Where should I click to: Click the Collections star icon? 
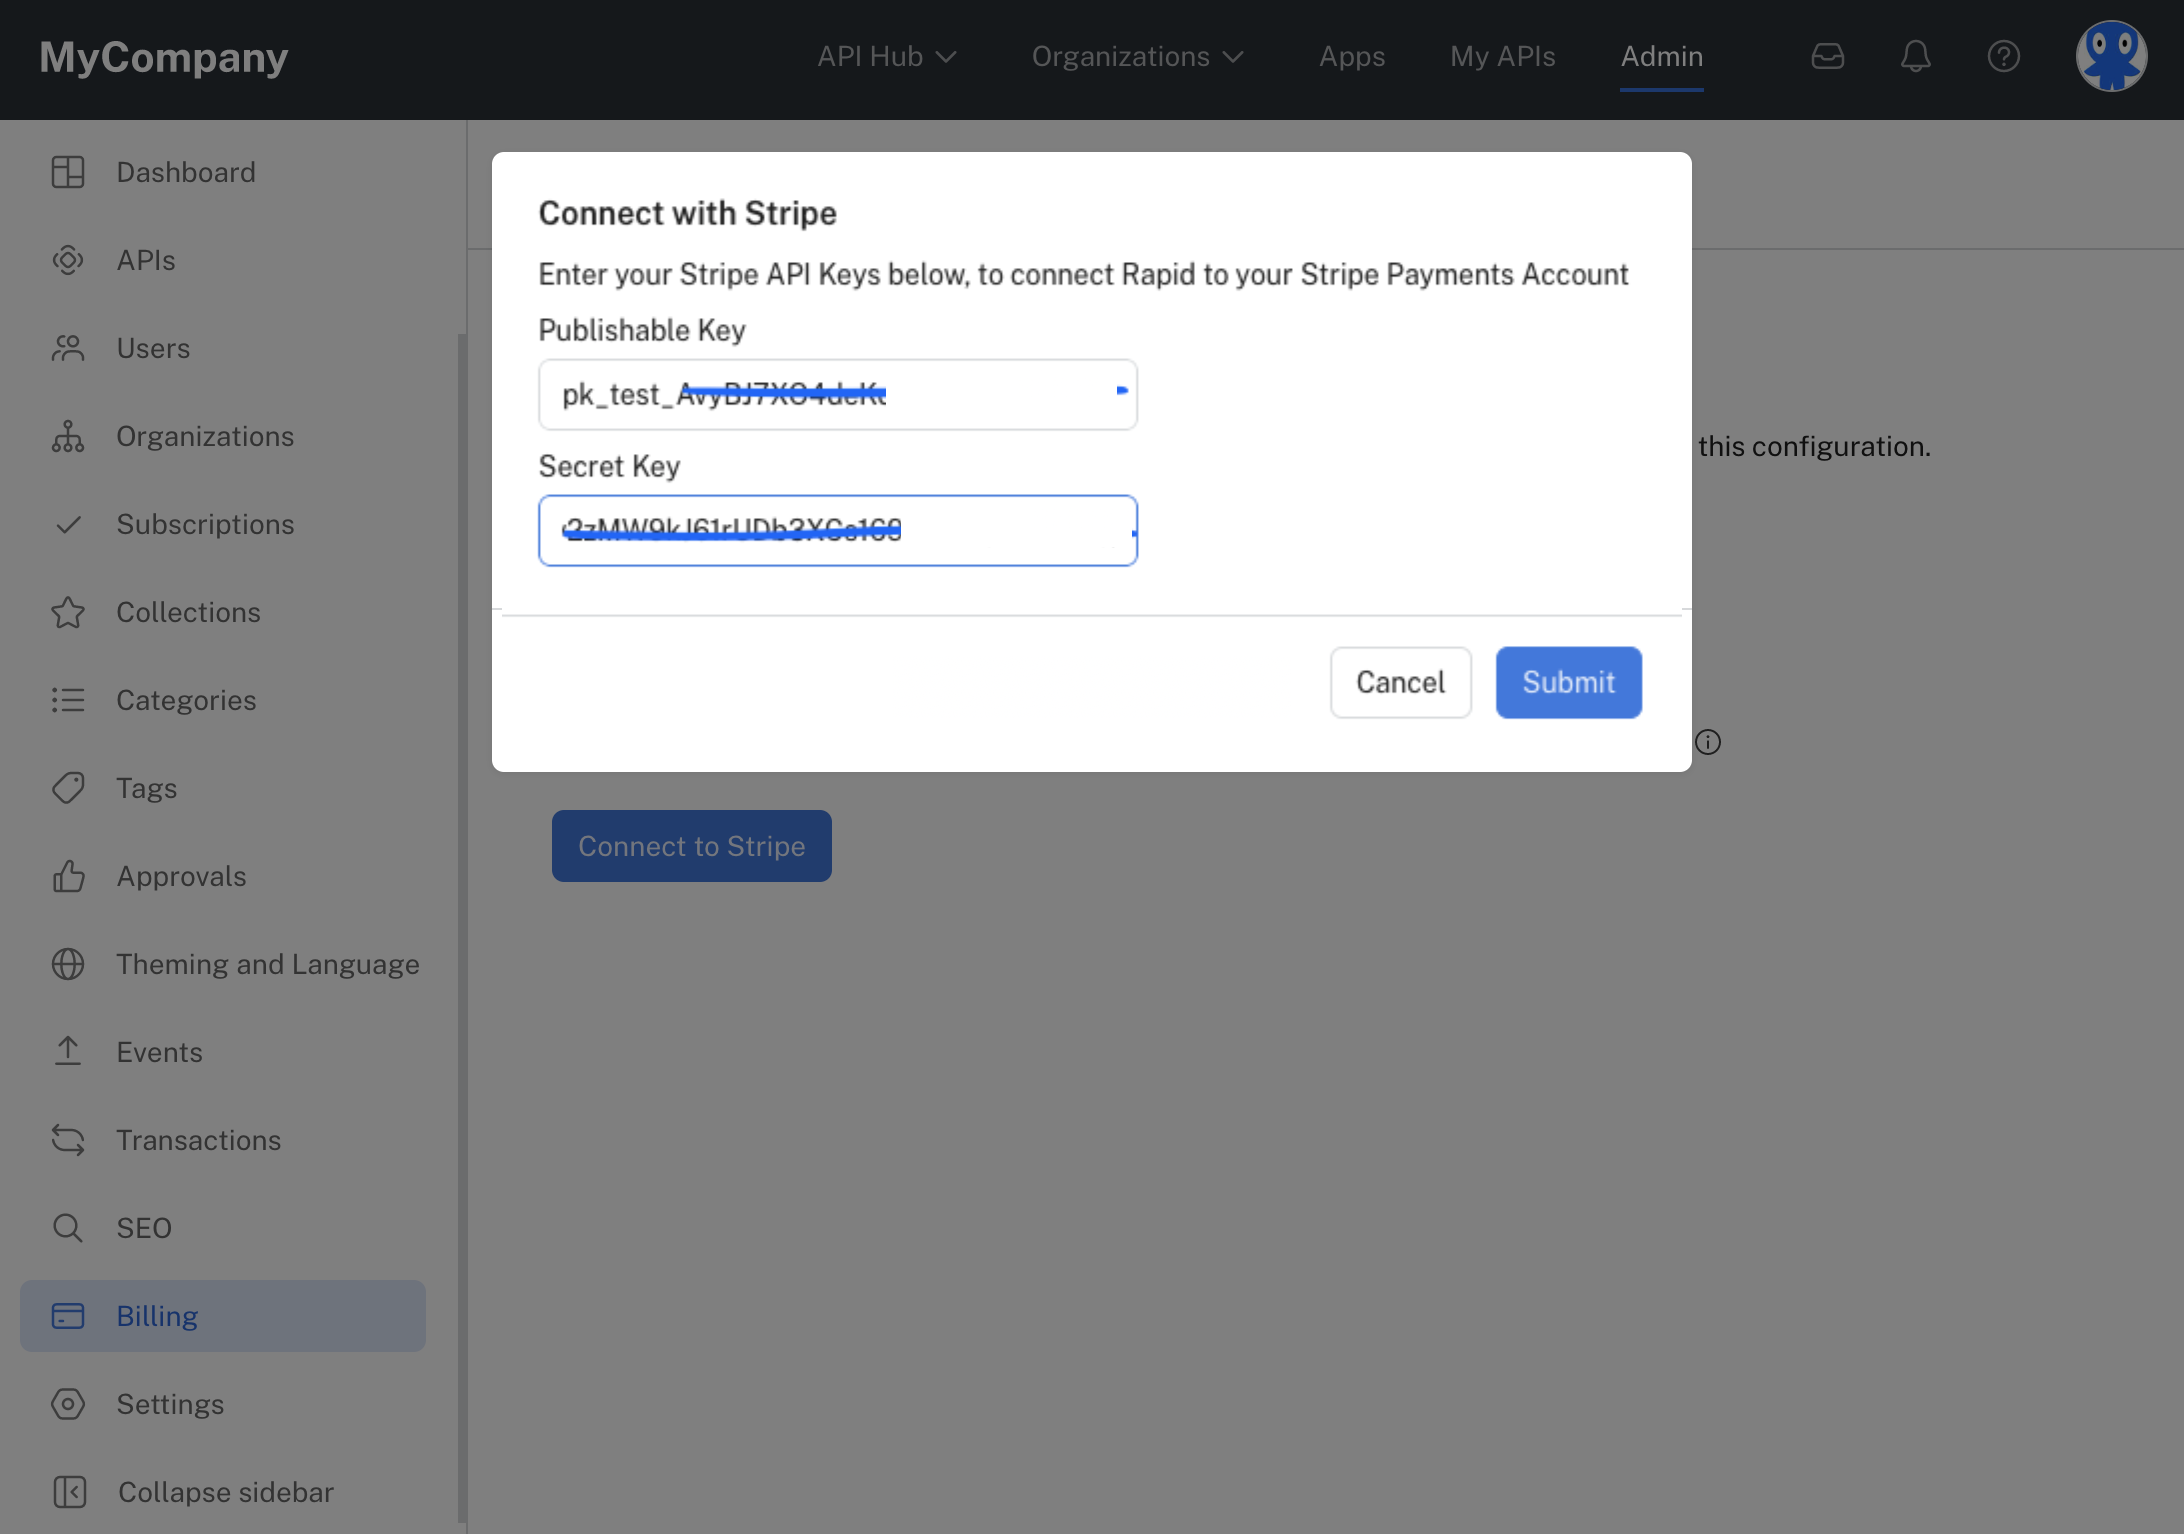point(68,612)
